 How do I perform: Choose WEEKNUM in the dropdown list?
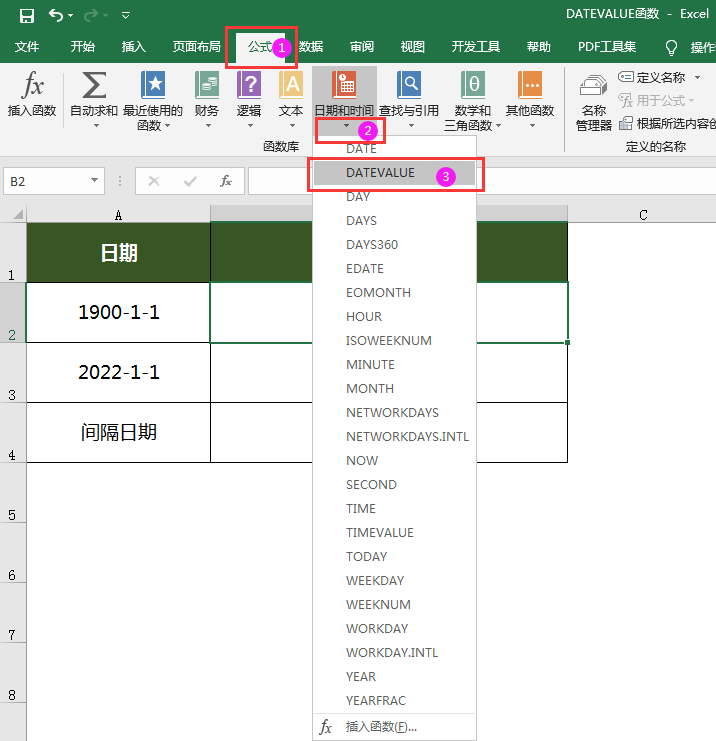click(x=395, y=604)
